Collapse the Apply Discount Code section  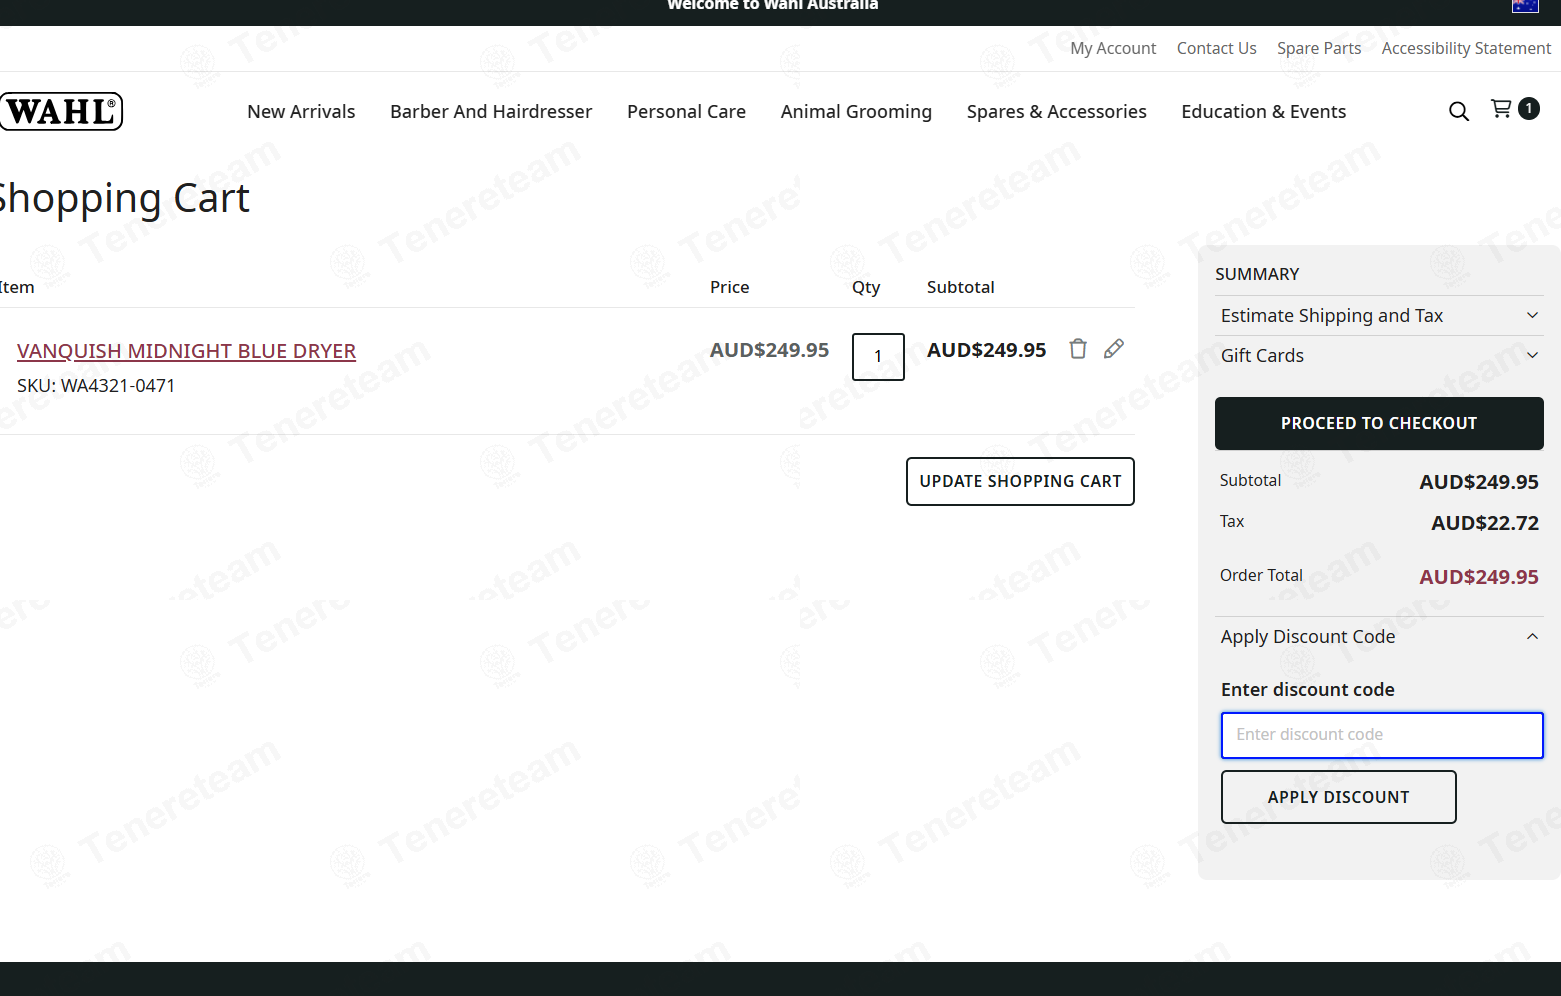pyautogui.click(x=1379, y=637)
